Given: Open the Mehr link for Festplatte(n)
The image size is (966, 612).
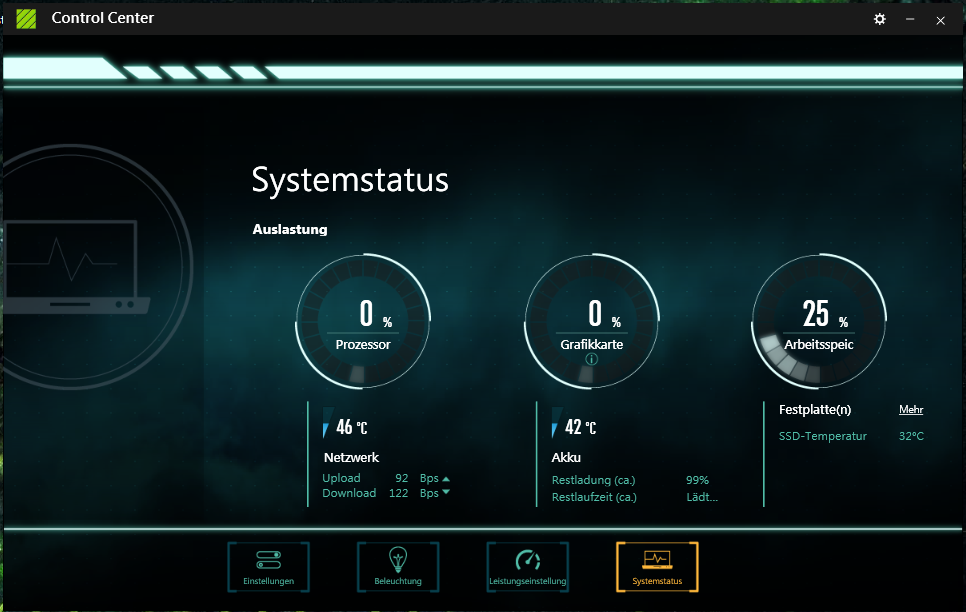Looking at the screenshot, I should [911, 409].
